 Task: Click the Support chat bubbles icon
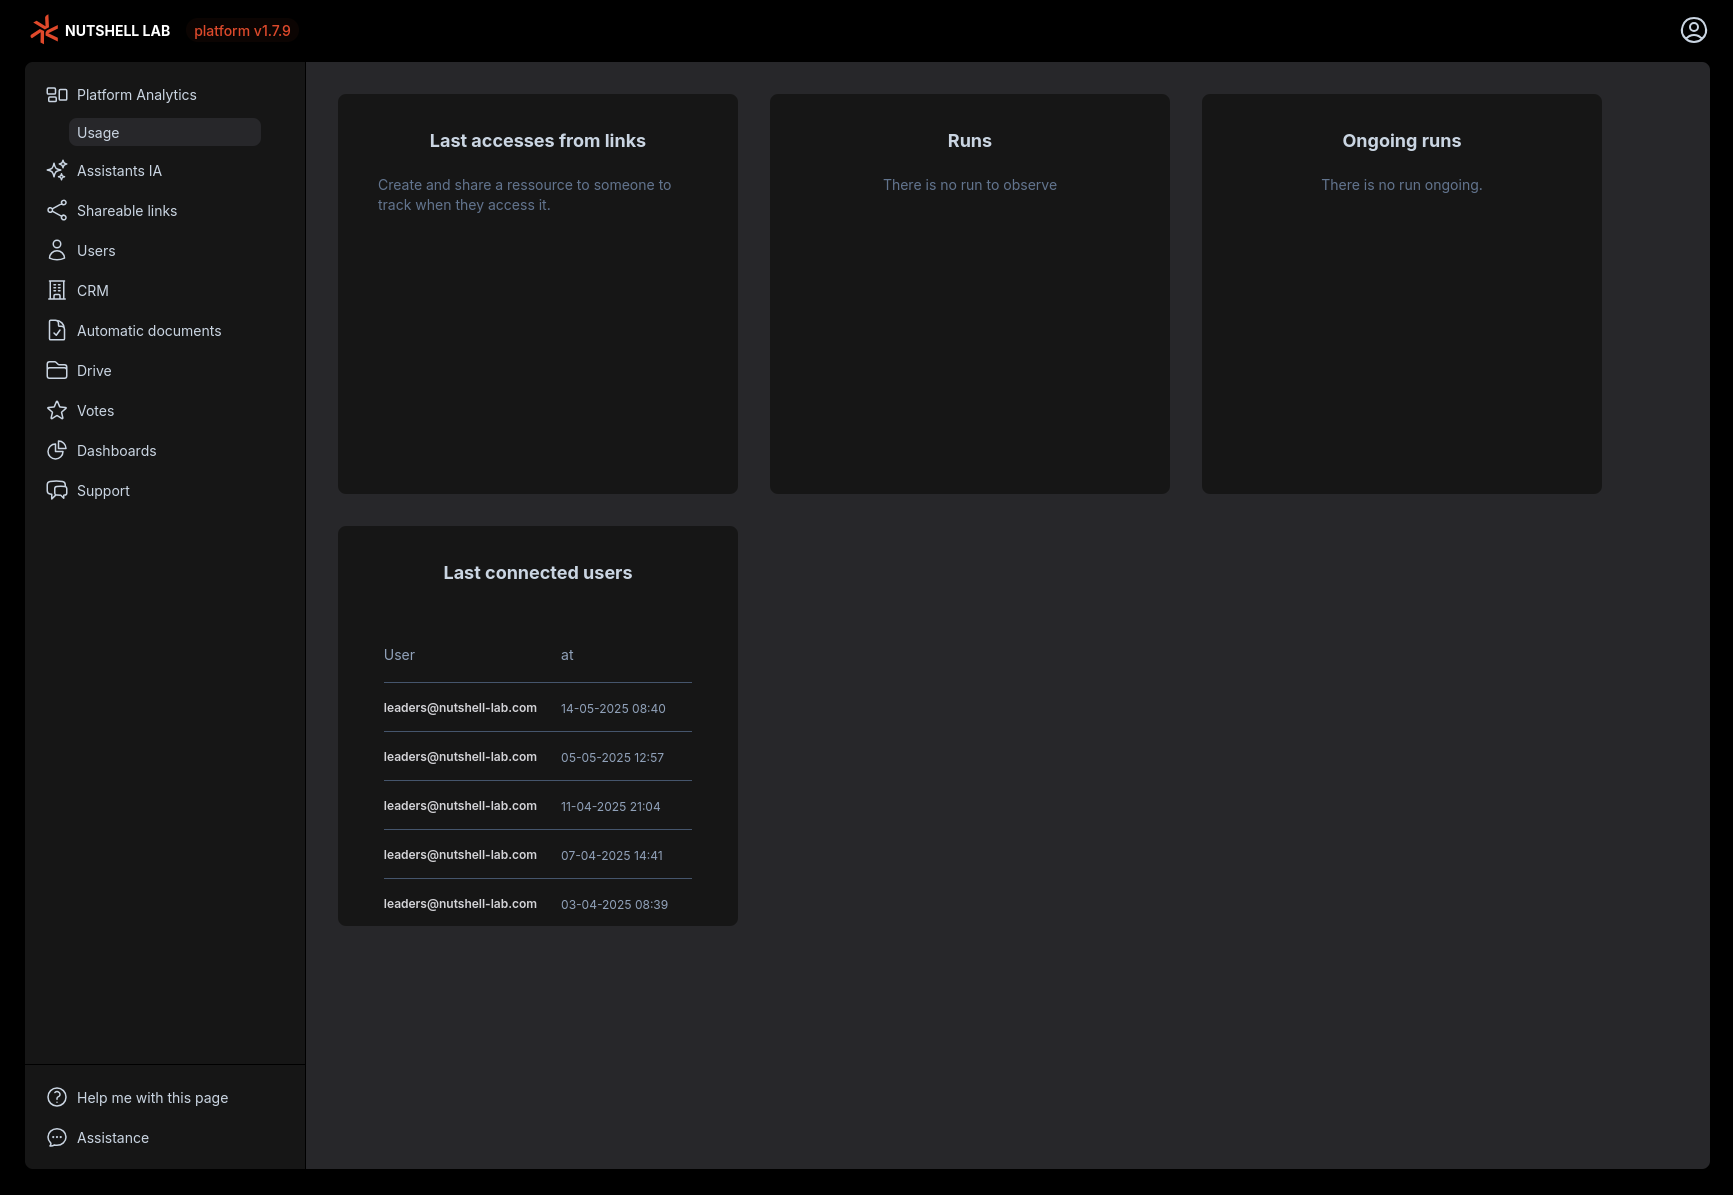(x=57, y=491)
